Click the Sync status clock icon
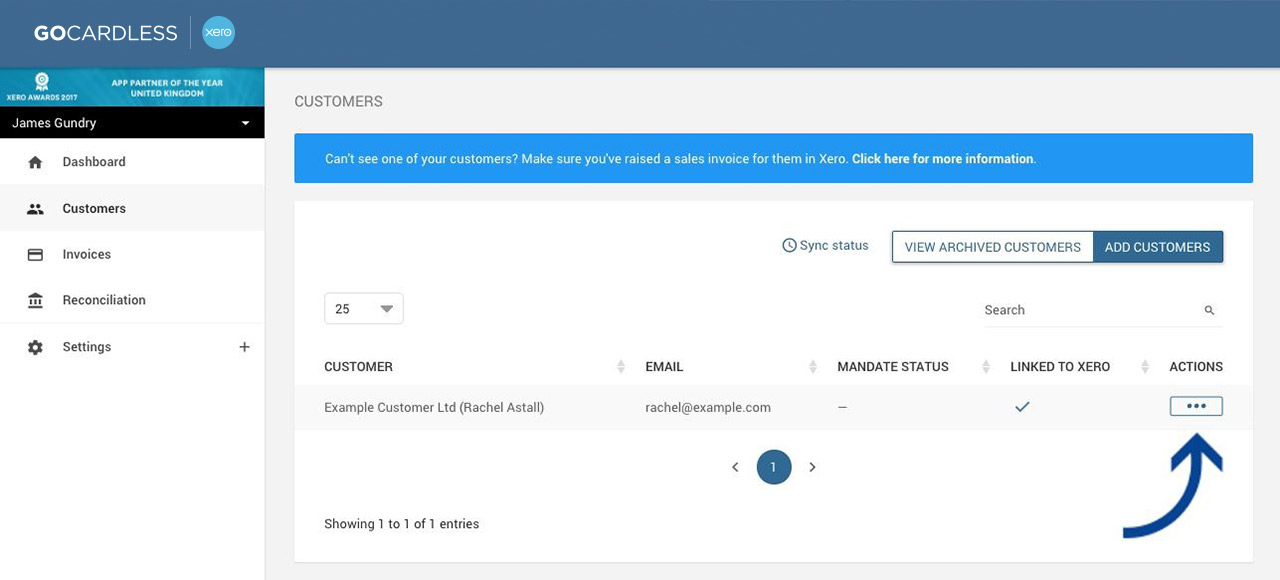 click(789, 246)
